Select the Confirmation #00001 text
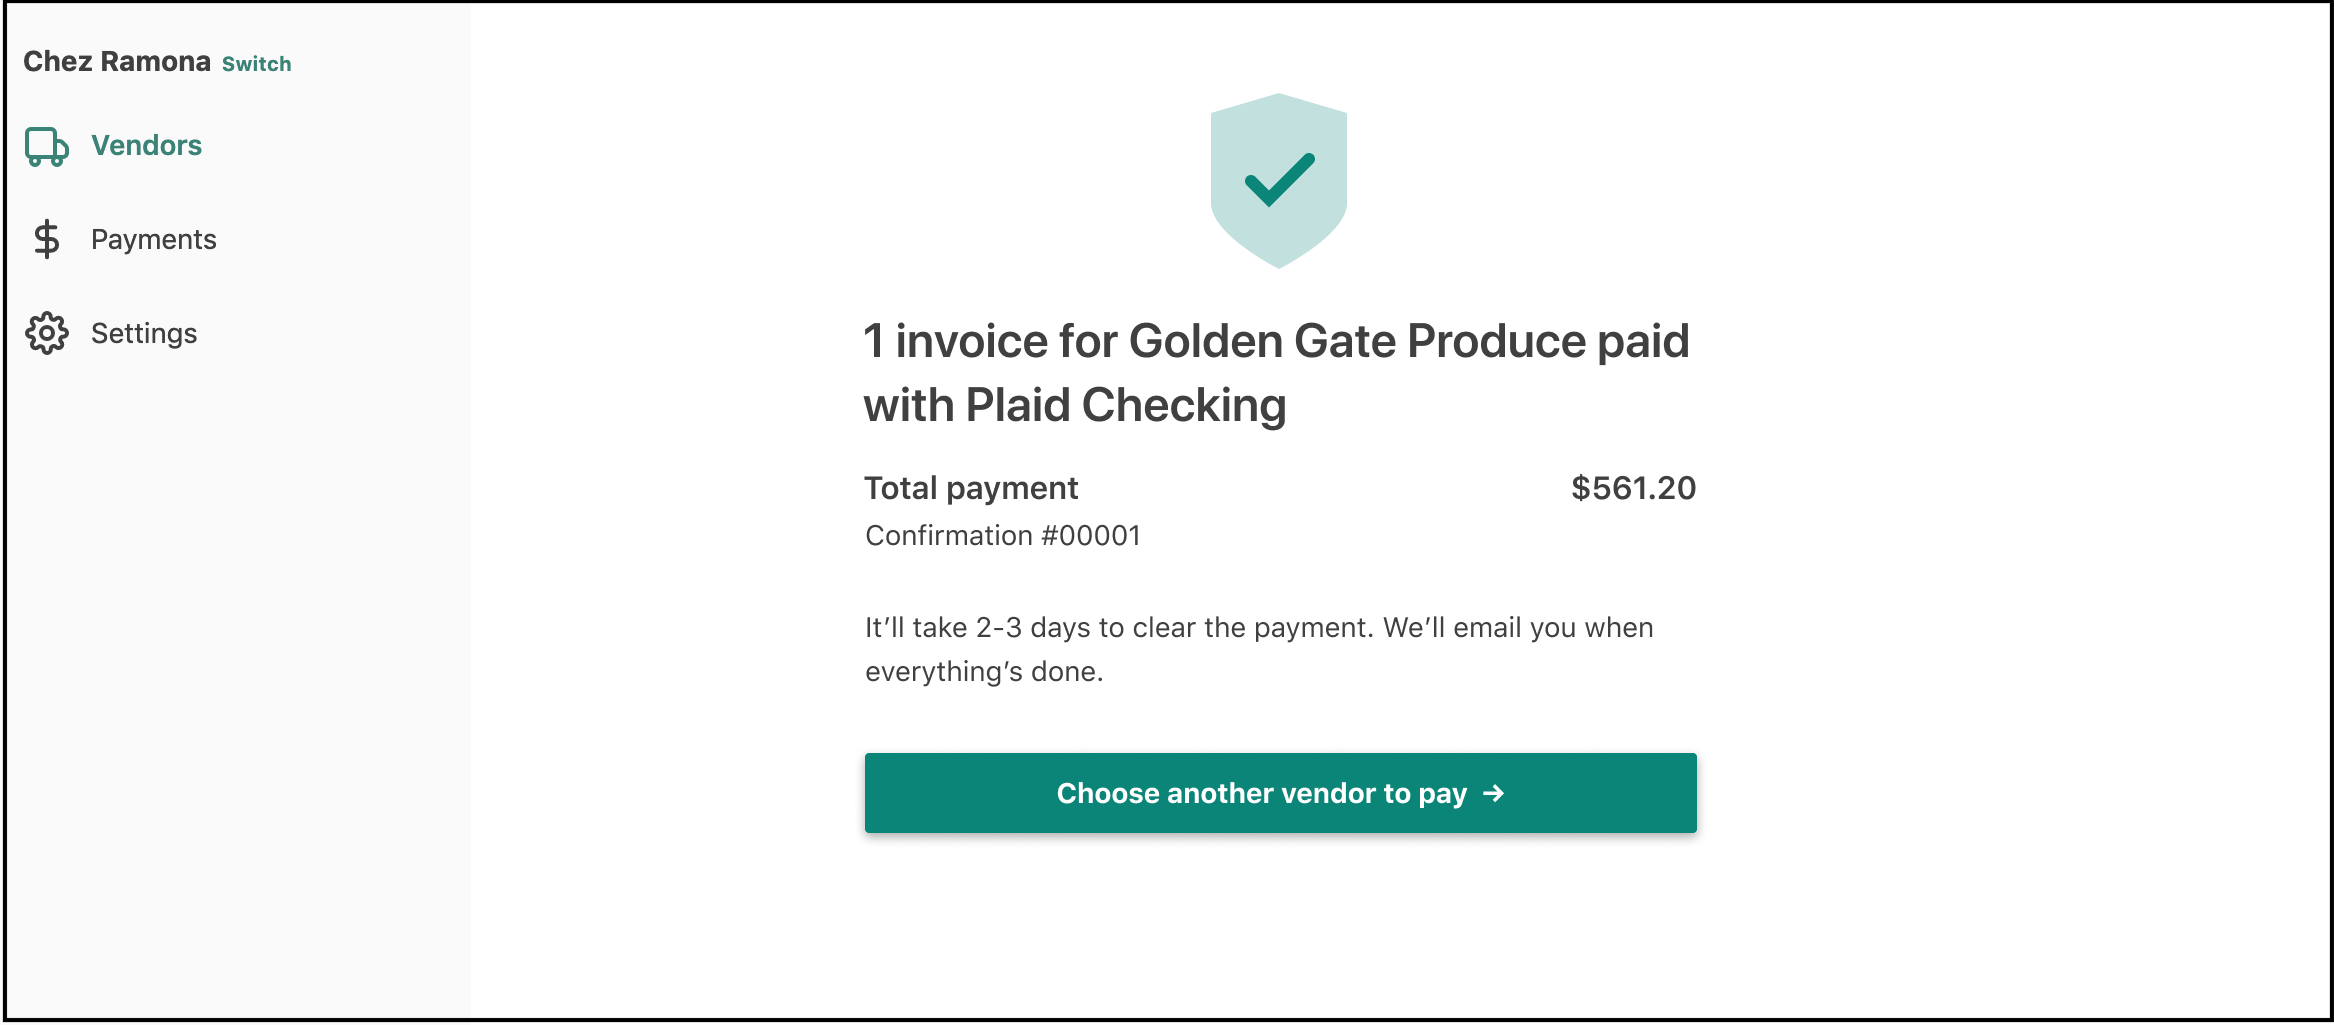 coord(1003,536)
